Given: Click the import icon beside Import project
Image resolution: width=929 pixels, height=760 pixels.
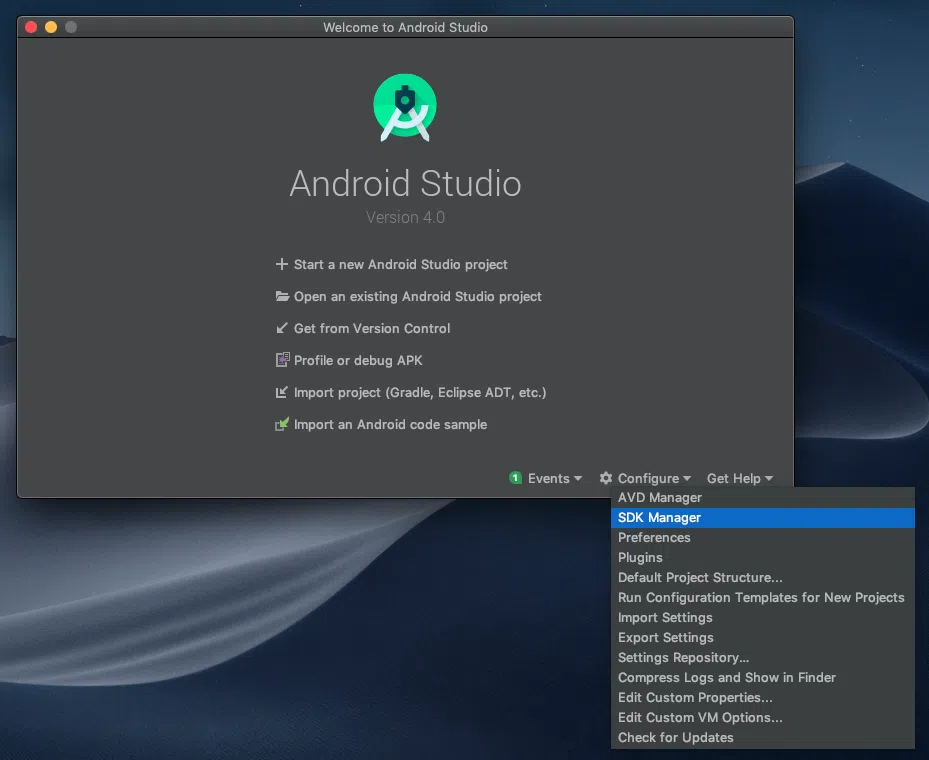Looking at the screenshot, I should pos(282,392).
